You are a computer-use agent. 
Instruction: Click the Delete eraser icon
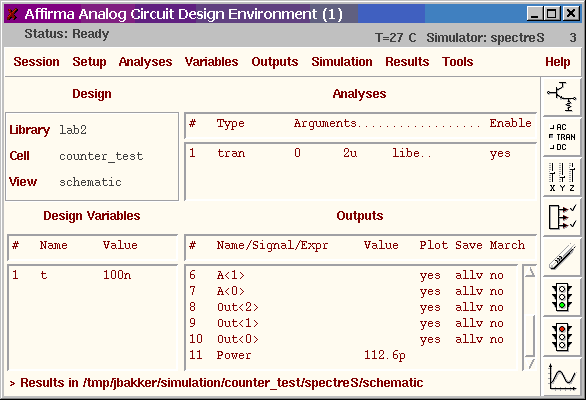[x=562, y=257]
